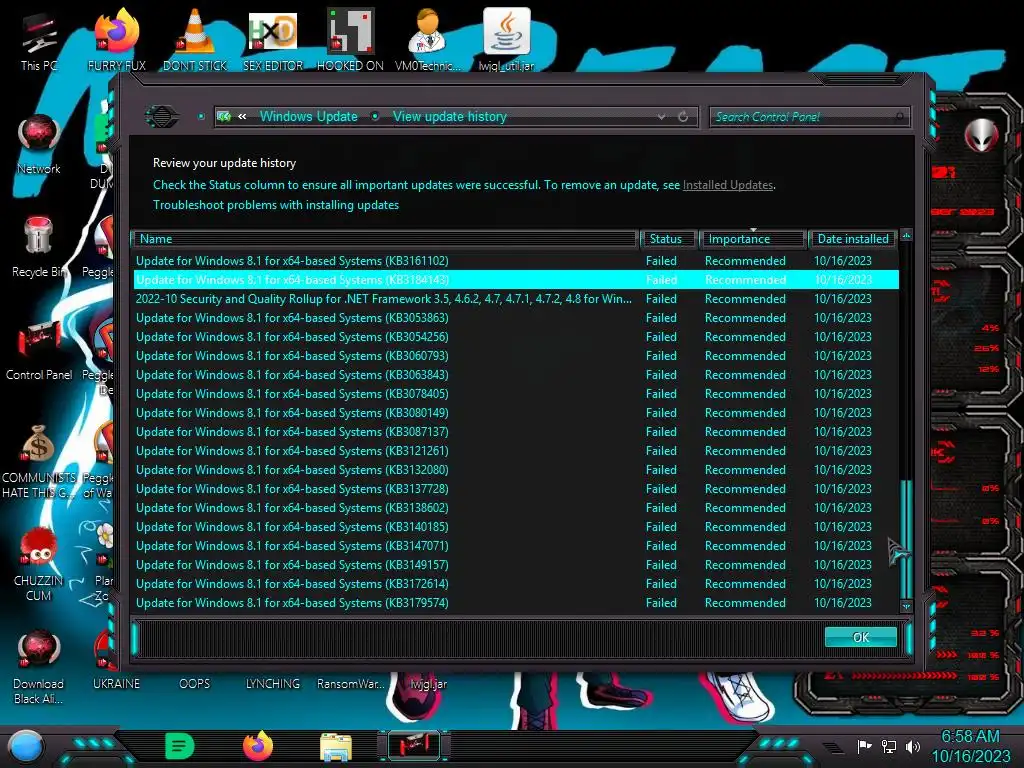Viewport: 1024px width, 768px height.
Task: Refresh the address bar view
Action: click(683, 117)
